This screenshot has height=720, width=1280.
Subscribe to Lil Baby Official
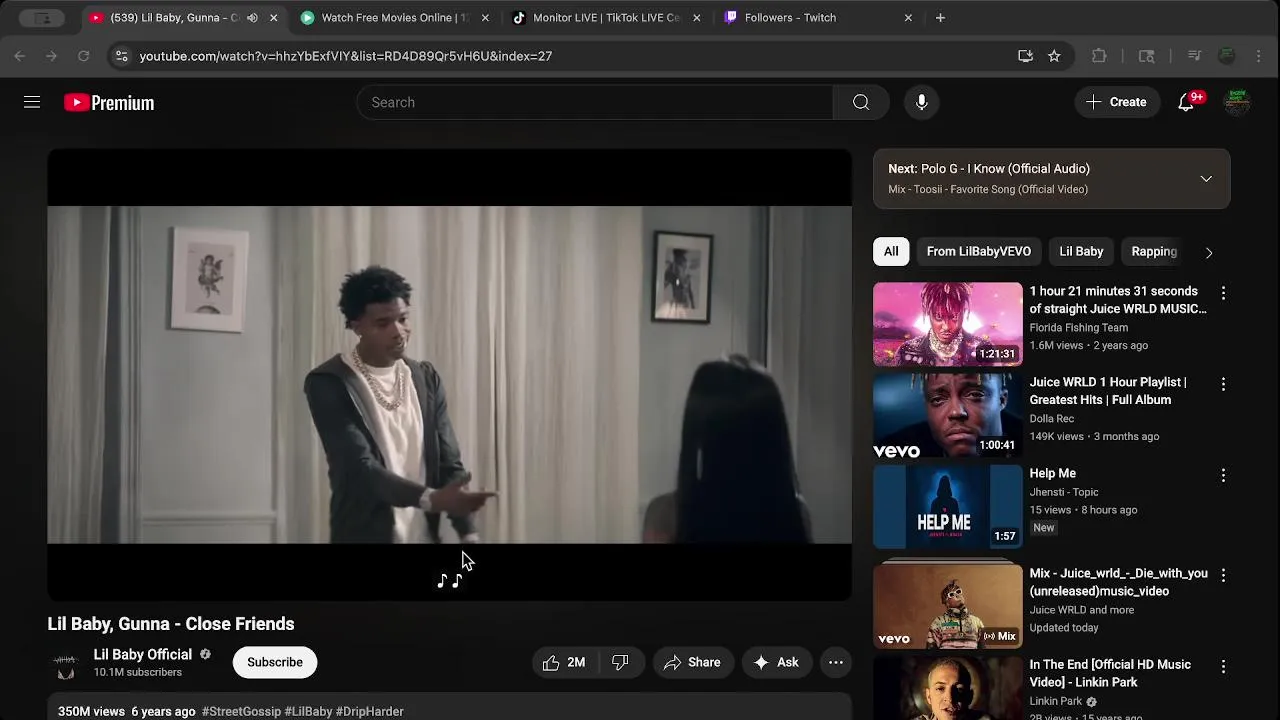pos(275,662)
